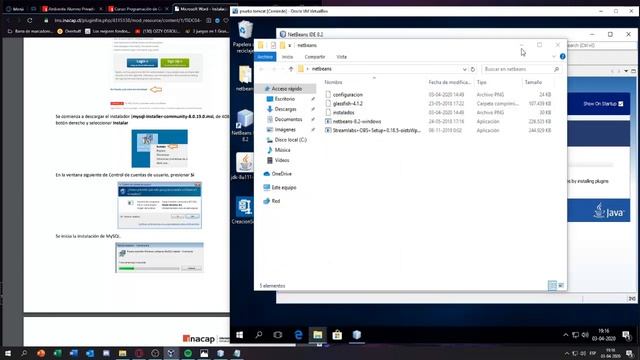640x360 pixels.
Task: Select the netbeans-8.2-windows file
Action: [357, 121]
